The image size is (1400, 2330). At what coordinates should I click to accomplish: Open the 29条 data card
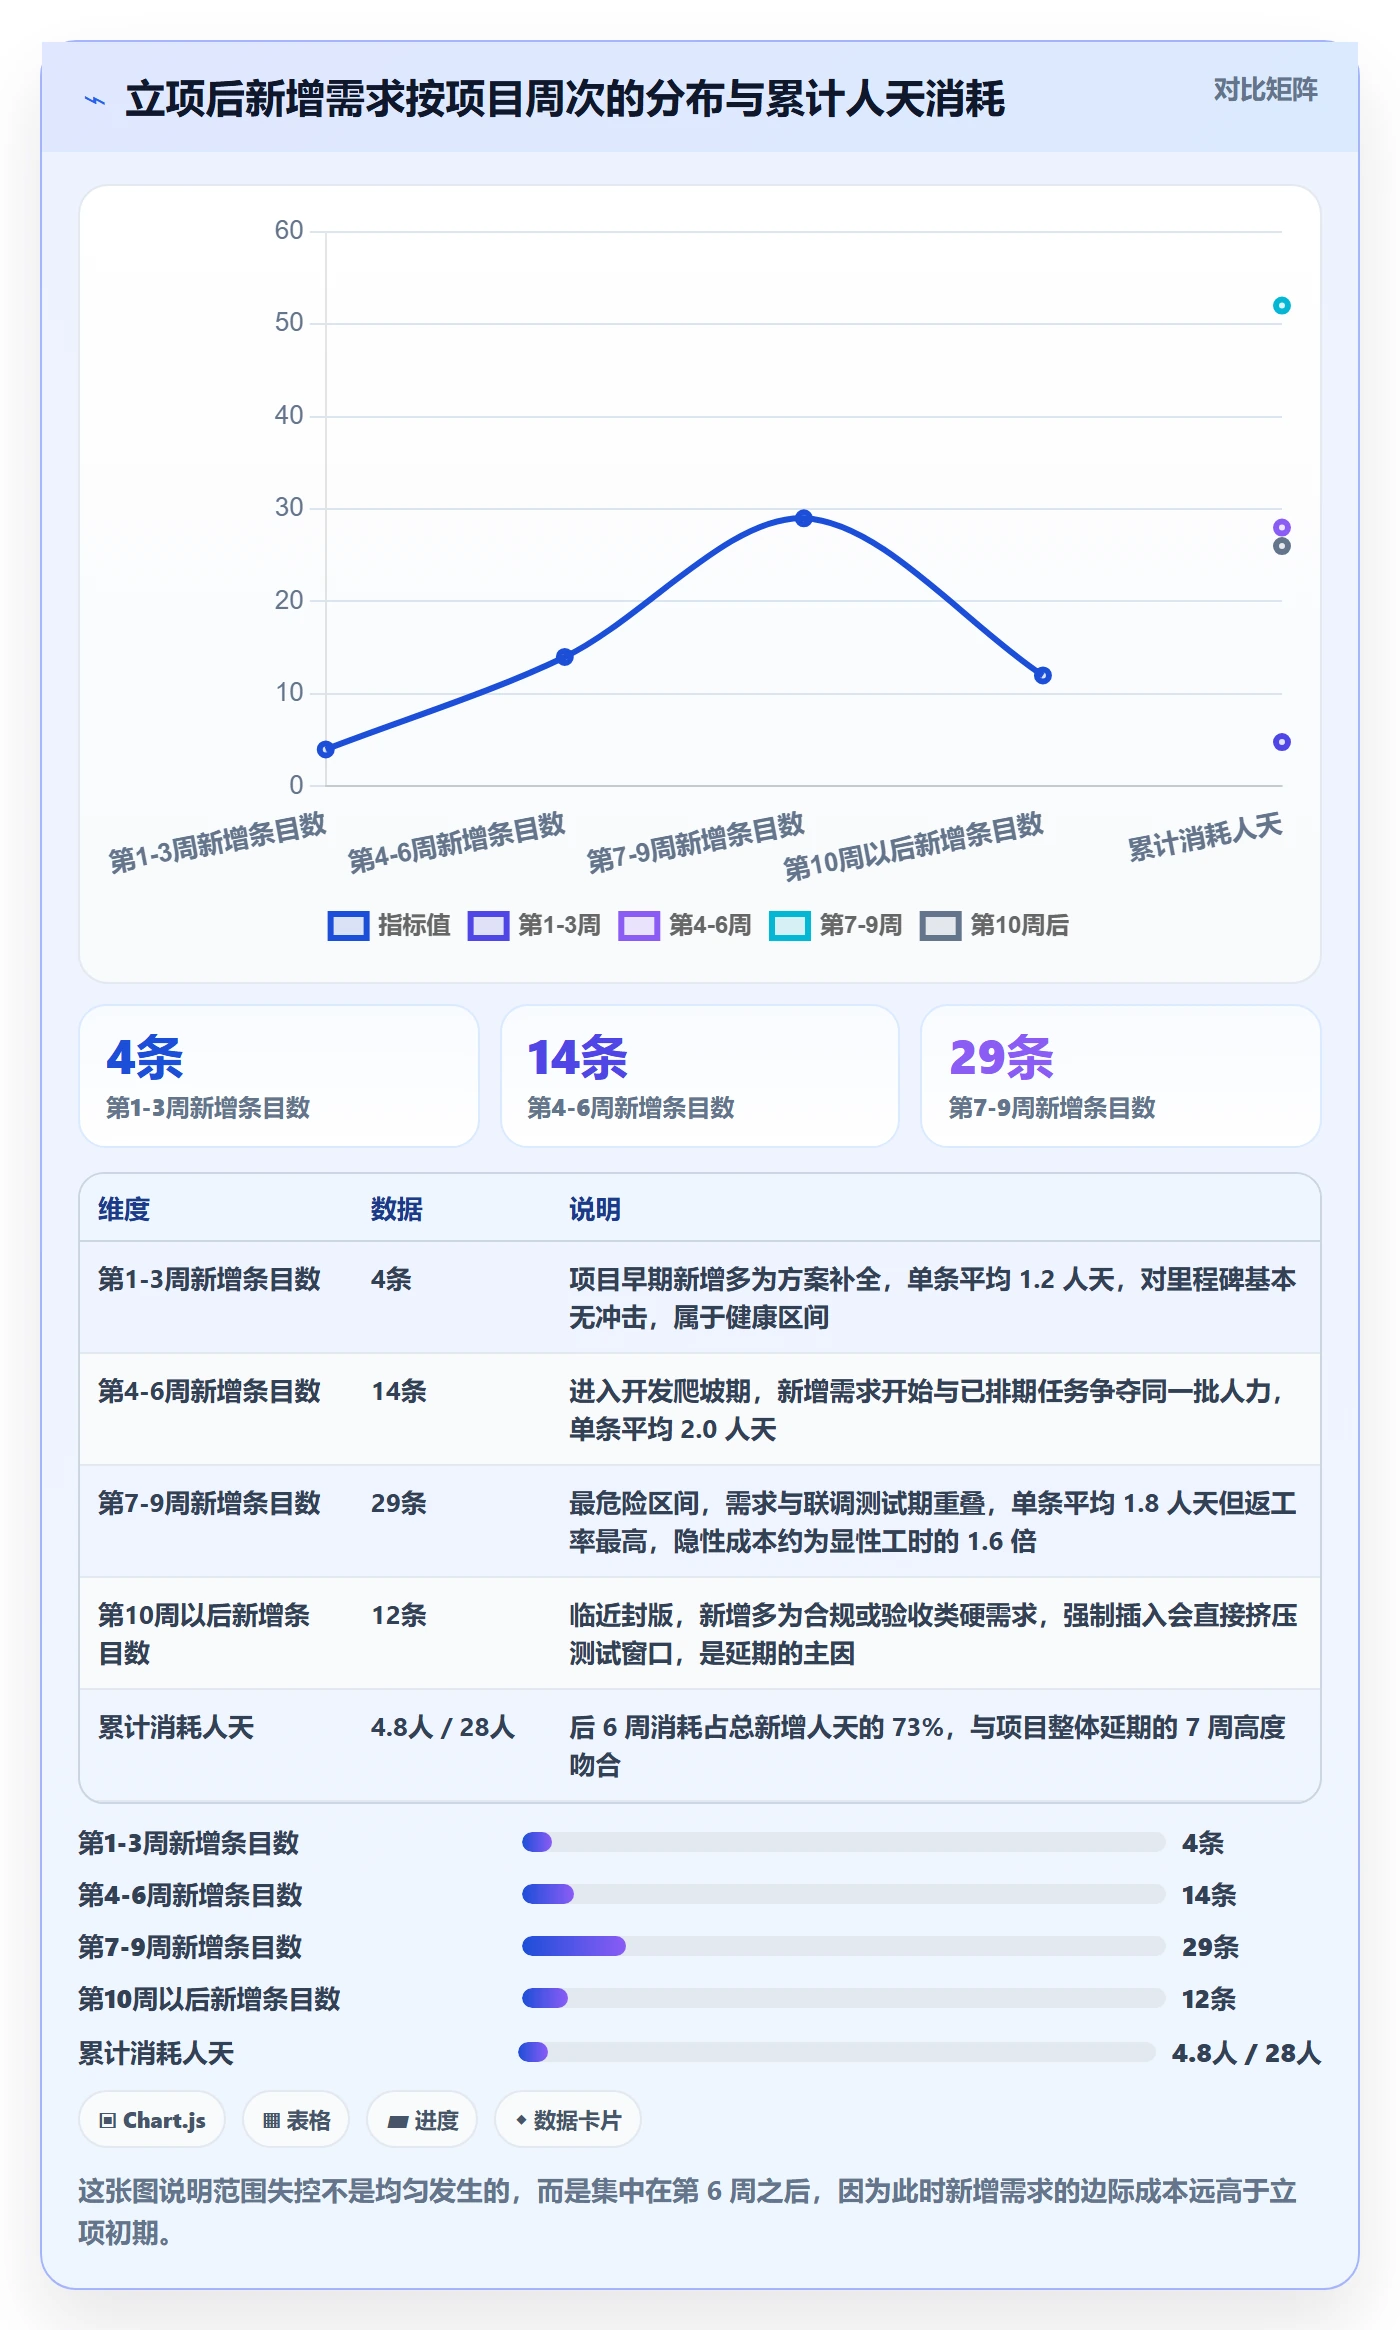click(x=1121, y=1076)
